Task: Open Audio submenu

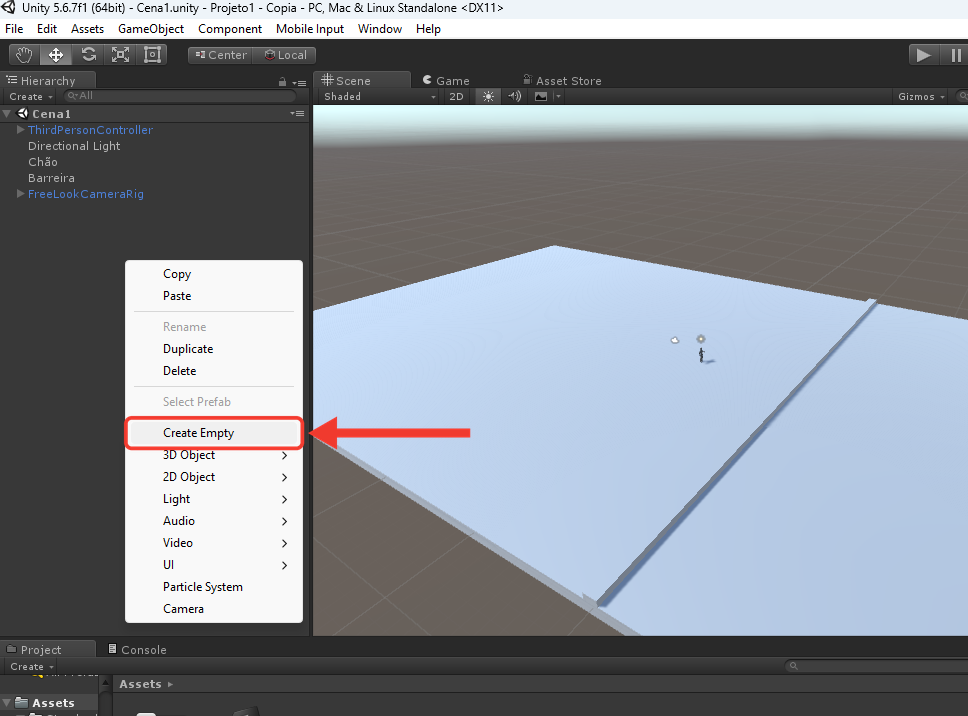Action: click(x=214, y=521)
